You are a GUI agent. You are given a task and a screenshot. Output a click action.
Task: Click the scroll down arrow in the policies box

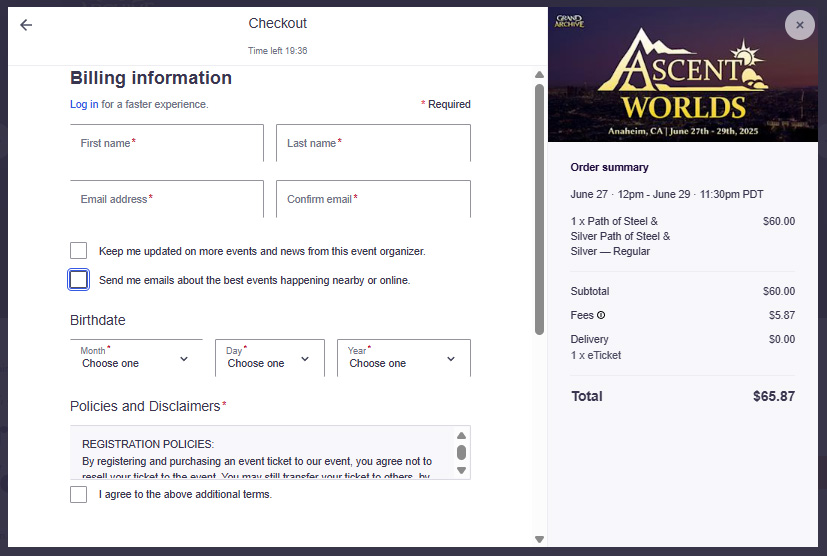coord(461,471)
